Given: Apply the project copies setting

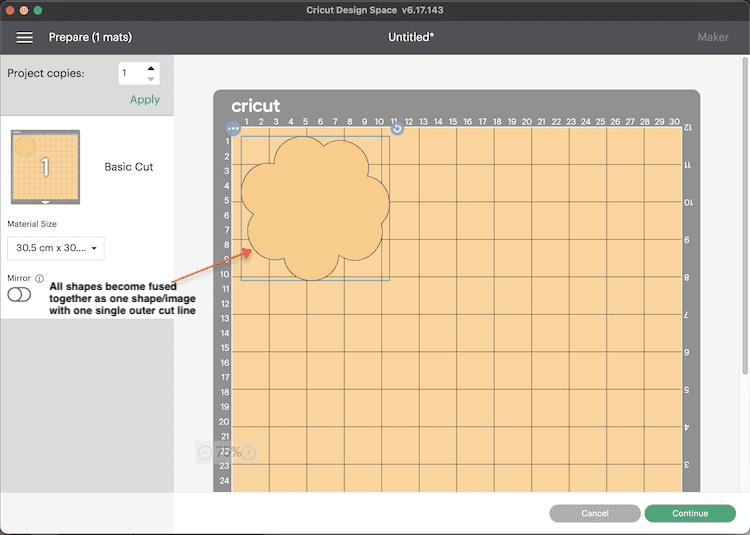Looking at the screenshot, I should tap(145, 99).
